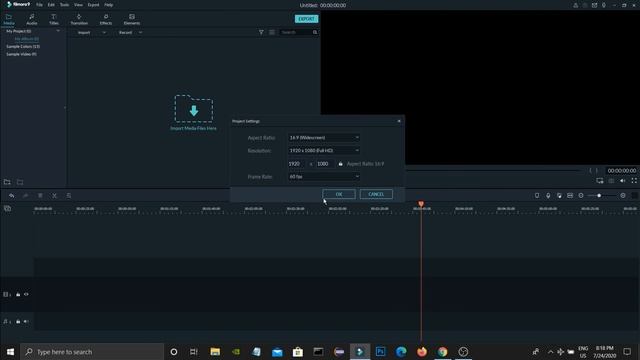Image resolution: width=640 pixels, height=360 pixels.
Task: Click the Windows Start button
Action: tap(10, 351)
